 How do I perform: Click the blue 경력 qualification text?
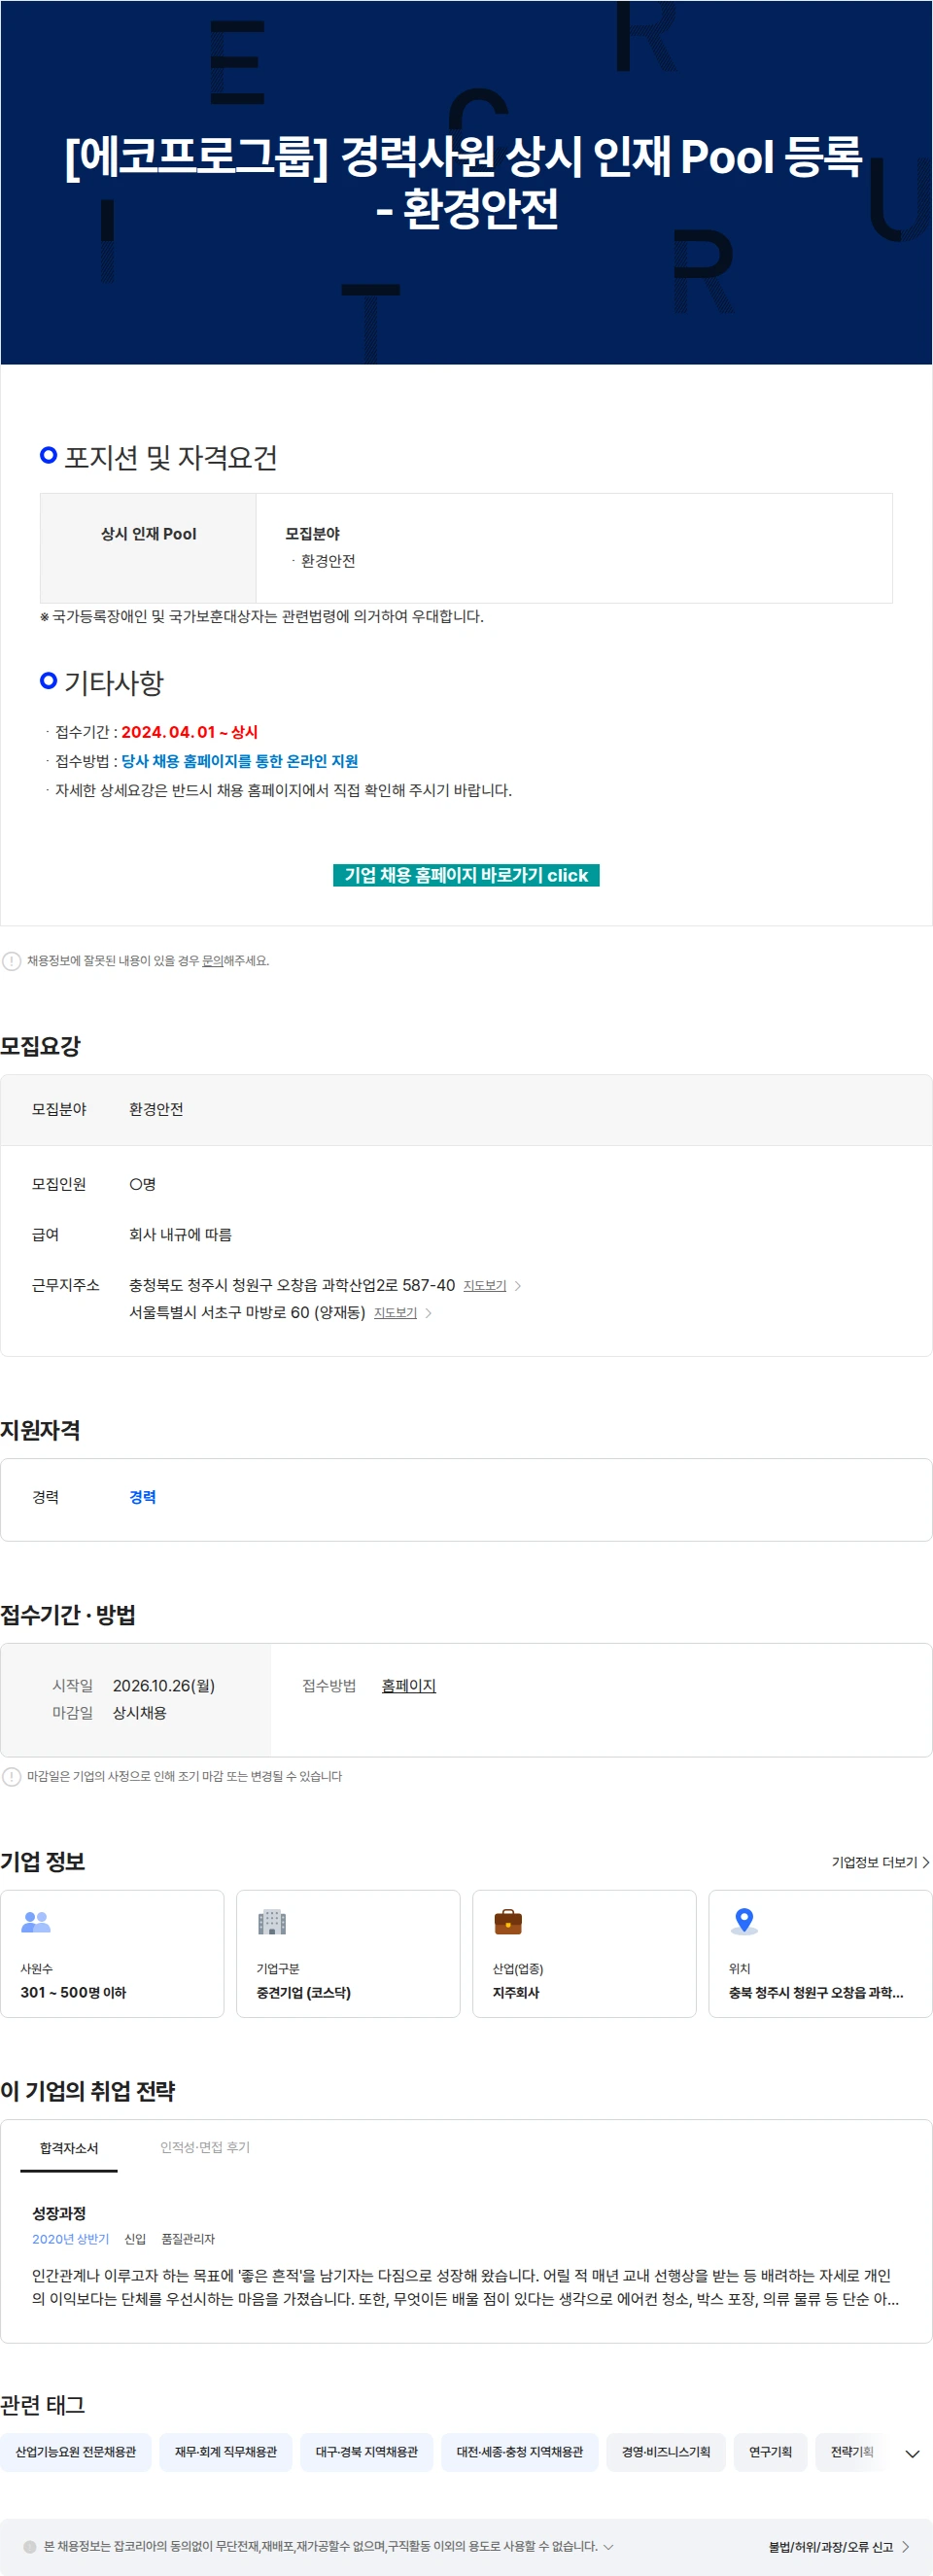142,1496
